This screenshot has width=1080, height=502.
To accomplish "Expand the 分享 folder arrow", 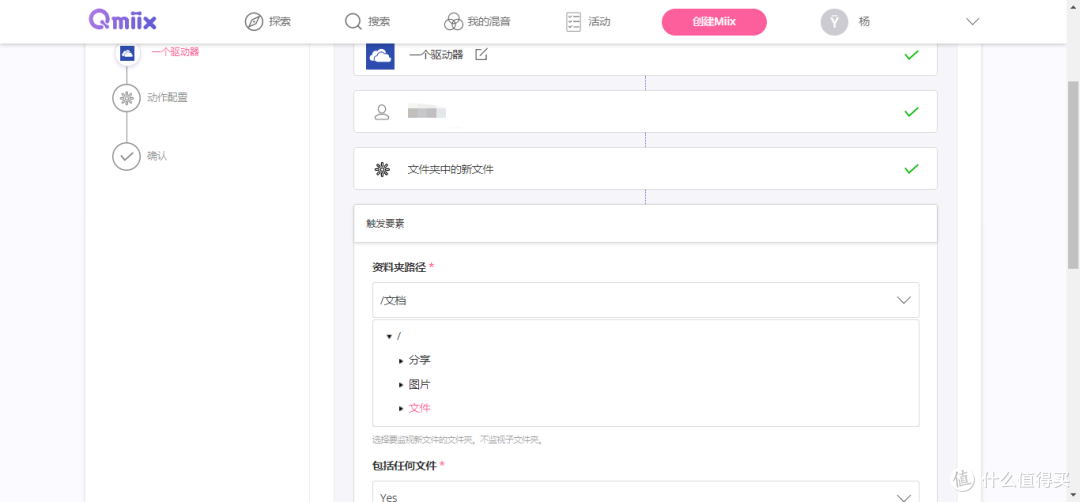I will [x=401, y=361].
